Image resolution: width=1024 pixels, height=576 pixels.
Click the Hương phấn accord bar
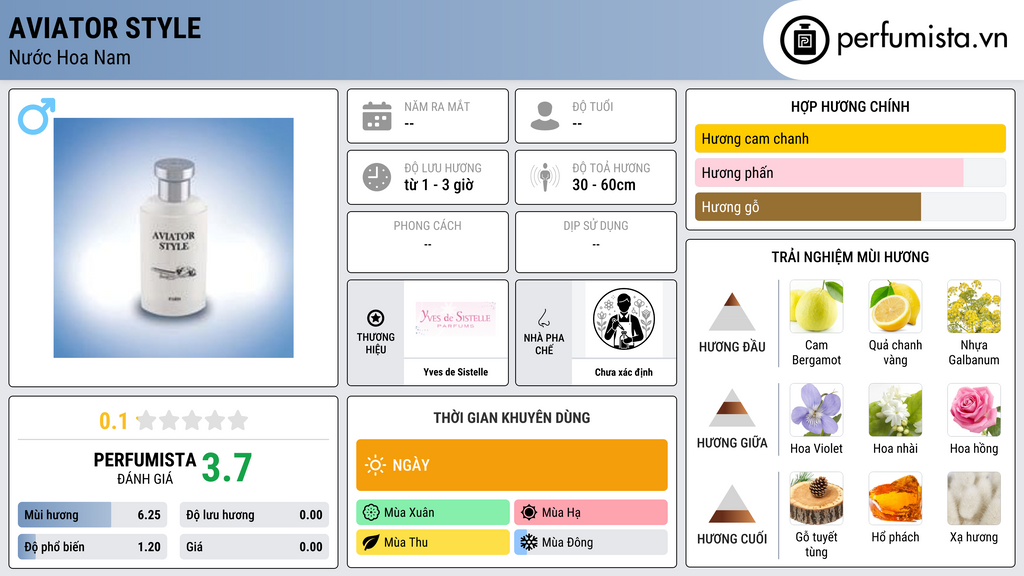click(x=850, y=172)
